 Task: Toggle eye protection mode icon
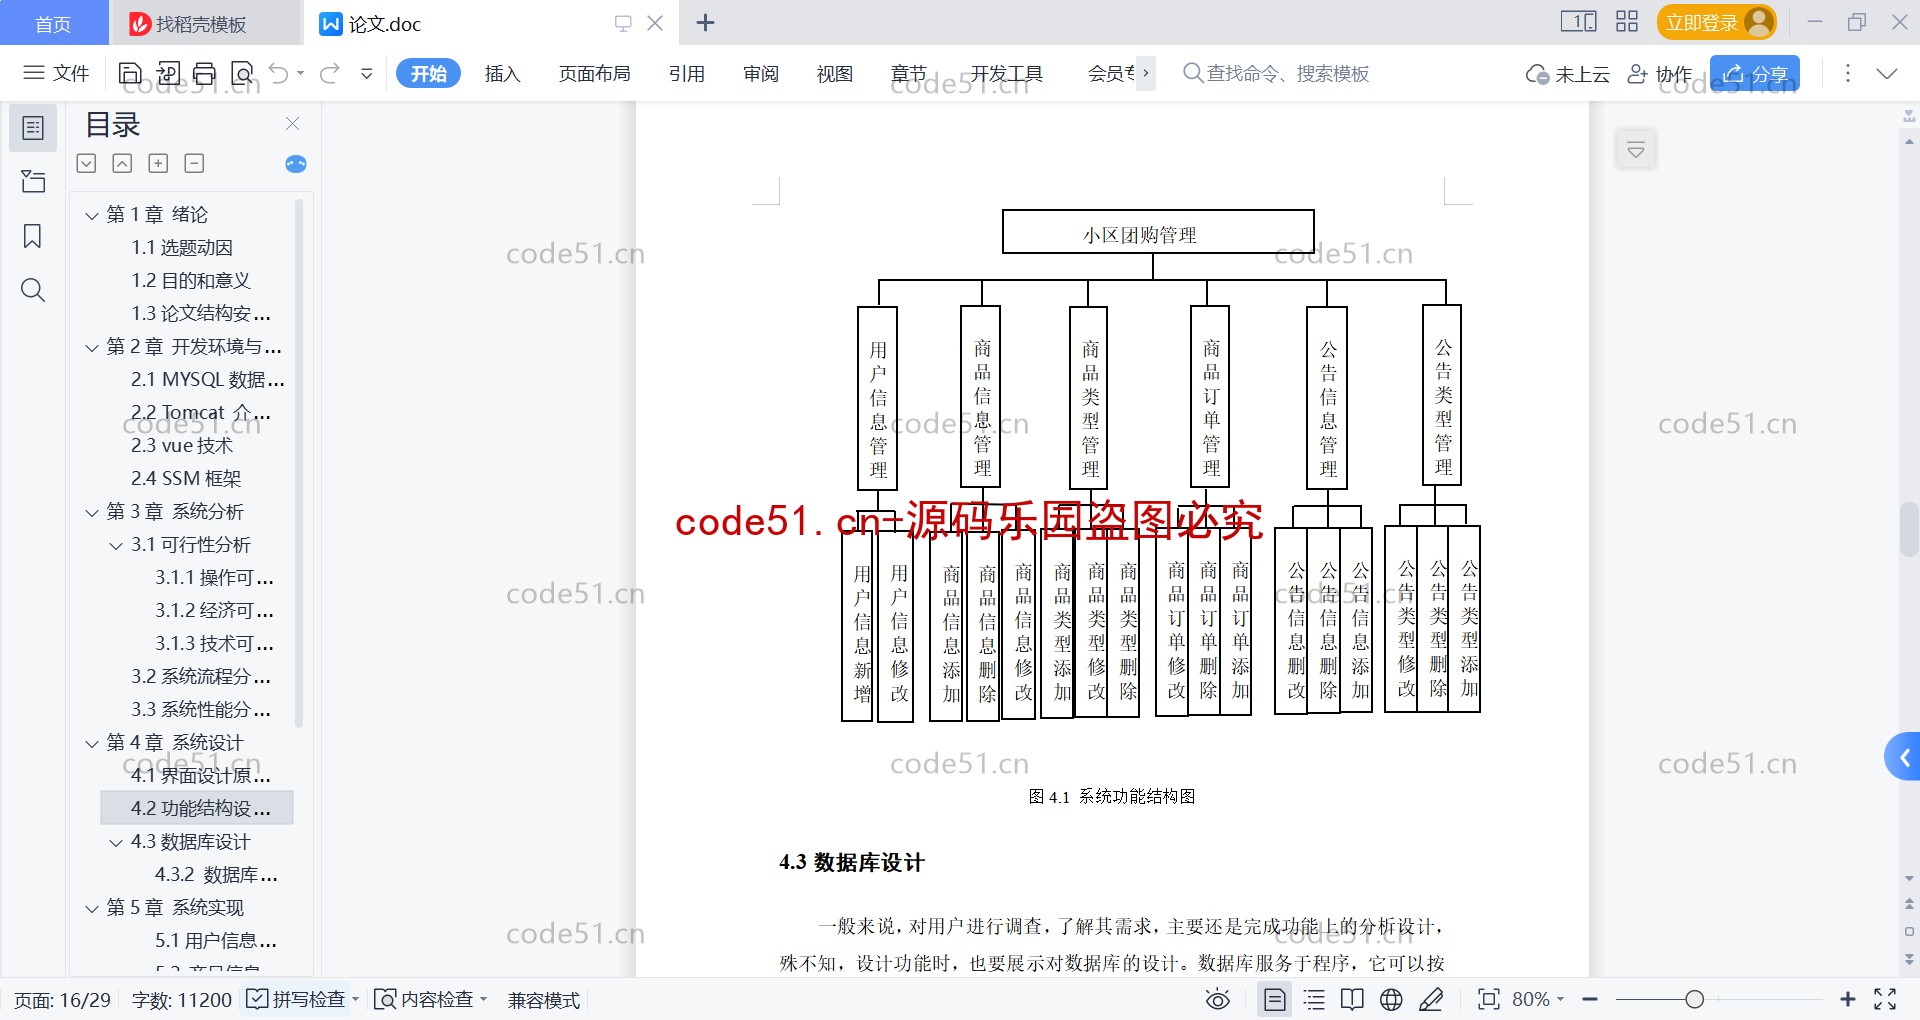(x=1217, y=999)
